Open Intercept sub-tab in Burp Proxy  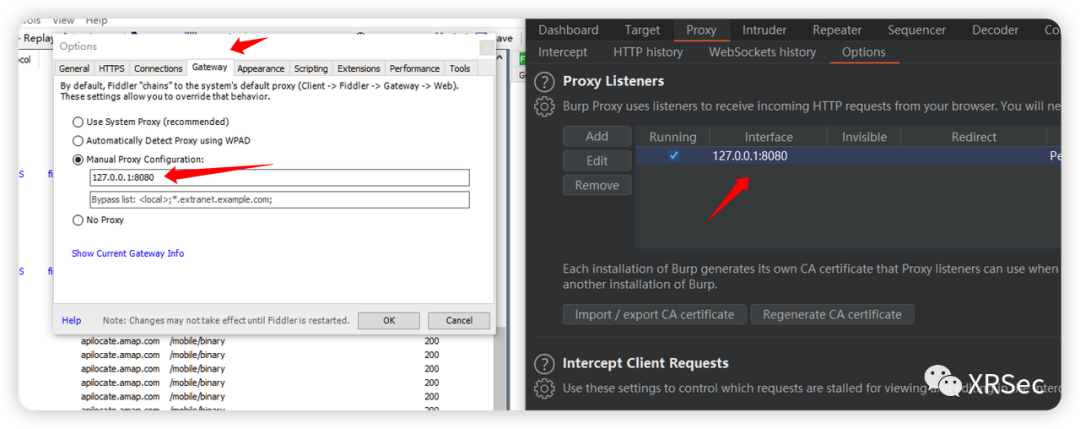563,52
